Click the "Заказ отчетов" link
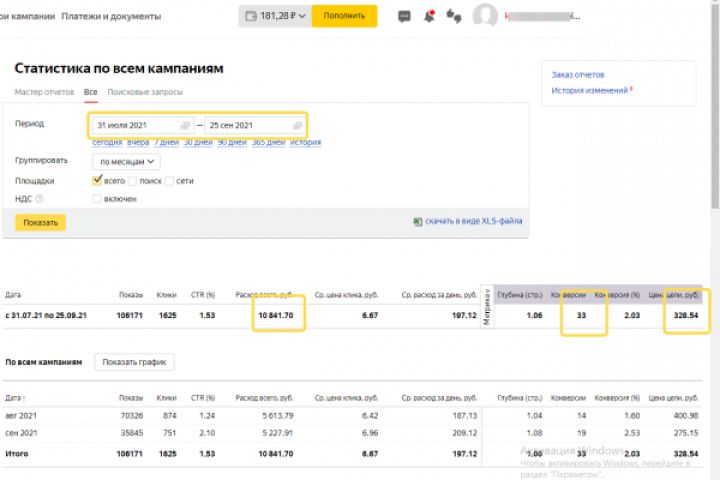The height and width of the screenshot is (480, 720). 578,75
